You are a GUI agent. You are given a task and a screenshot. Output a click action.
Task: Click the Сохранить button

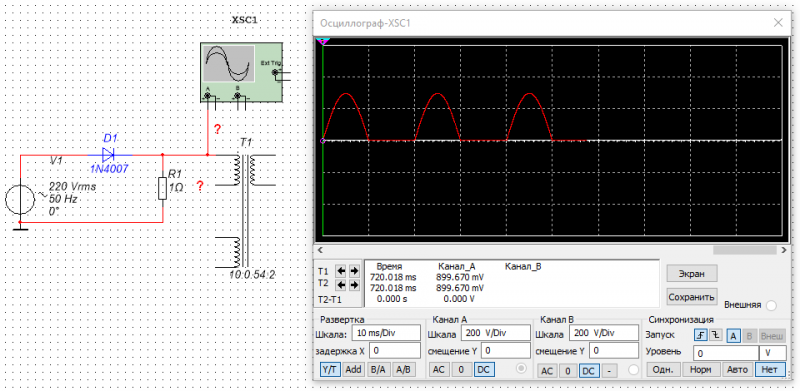pyautogui.click(x=692, y=296)
